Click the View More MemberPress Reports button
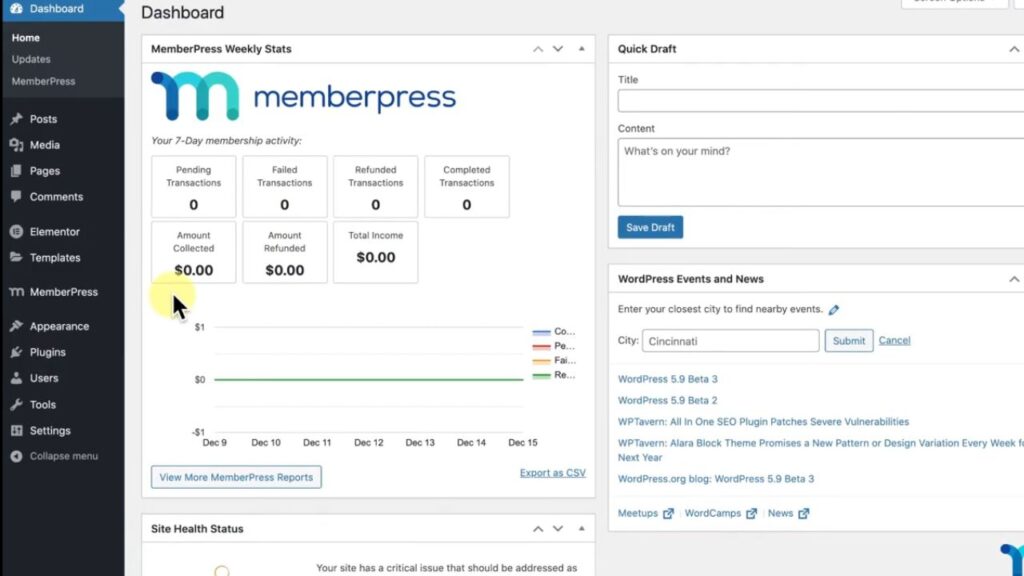 click(236, 477)
